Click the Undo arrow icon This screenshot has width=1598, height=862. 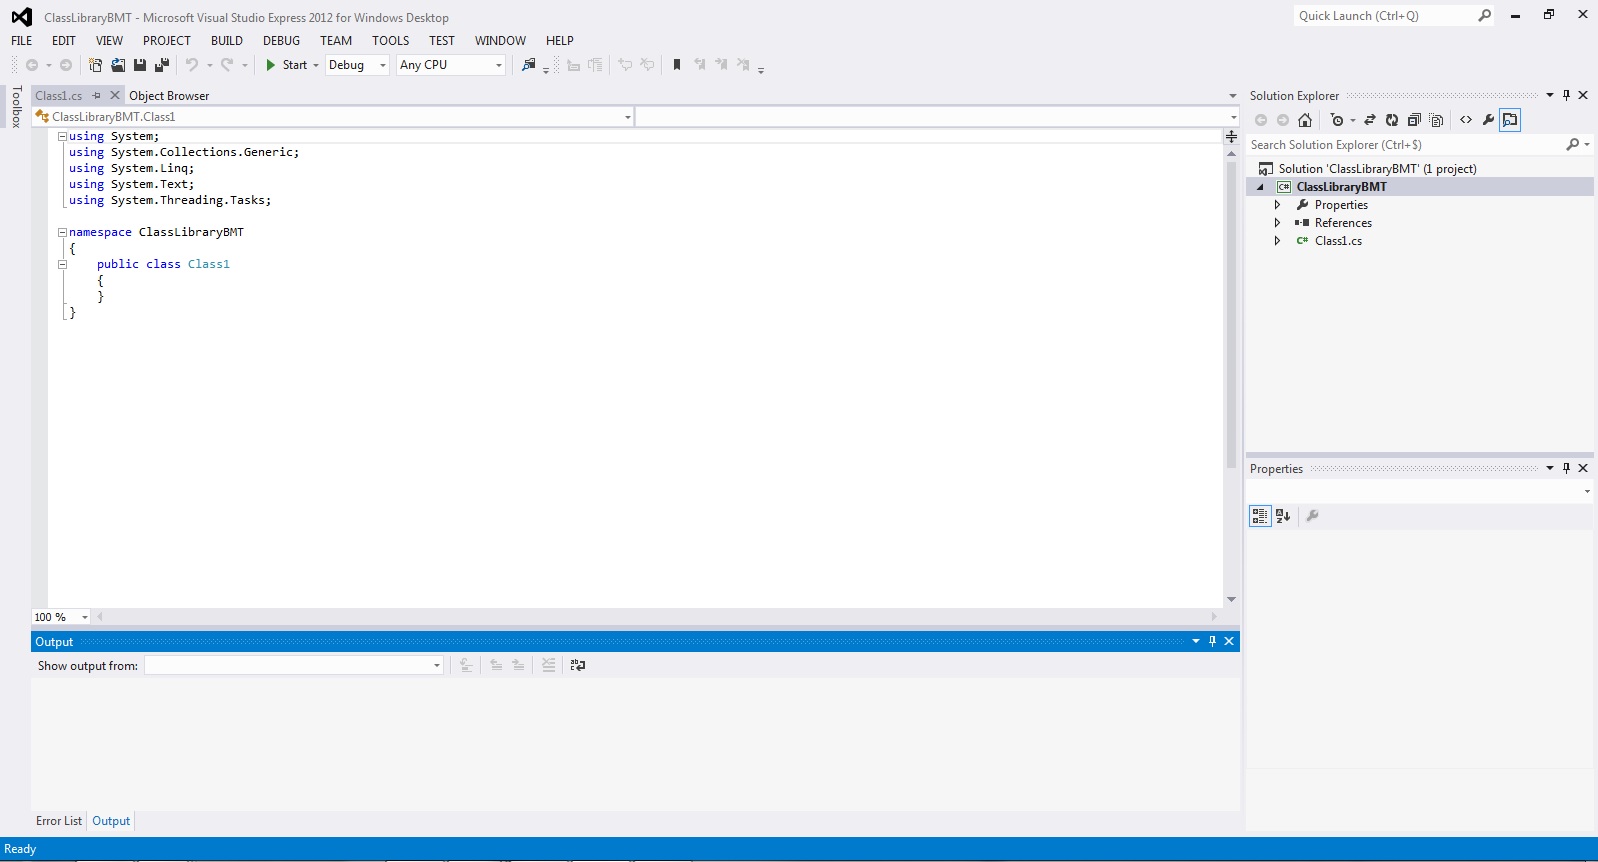192,65
